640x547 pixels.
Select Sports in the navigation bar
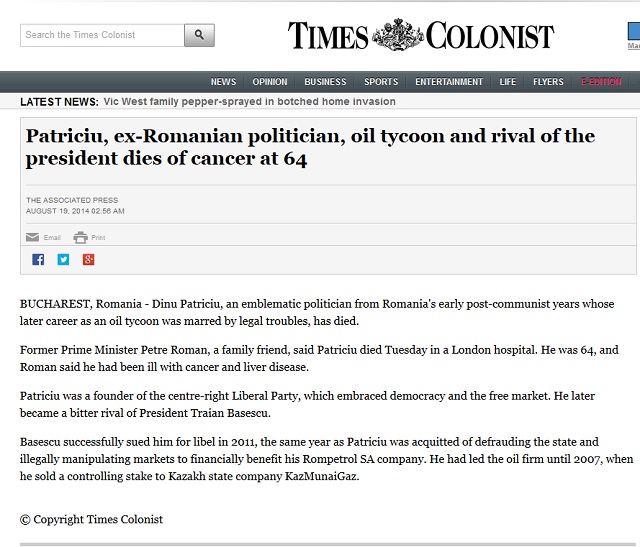click(x=381, y=82)
